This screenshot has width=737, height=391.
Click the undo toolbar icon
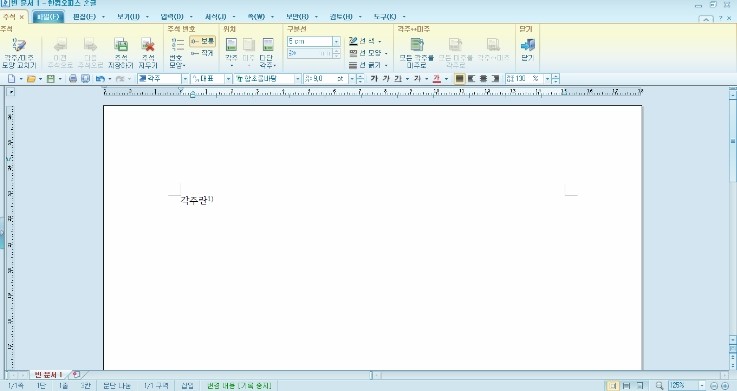[100, 79]
